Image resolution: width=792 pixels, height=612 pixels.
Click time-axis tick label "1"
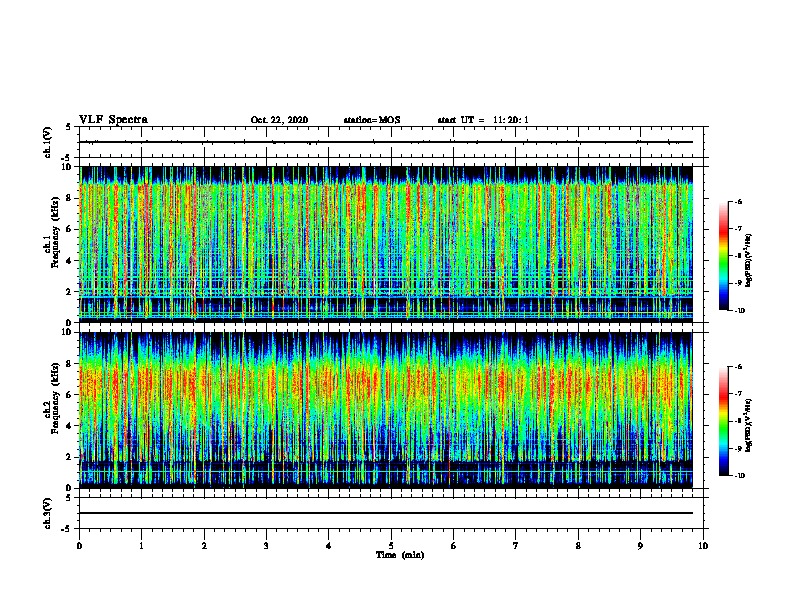[141, 546]
